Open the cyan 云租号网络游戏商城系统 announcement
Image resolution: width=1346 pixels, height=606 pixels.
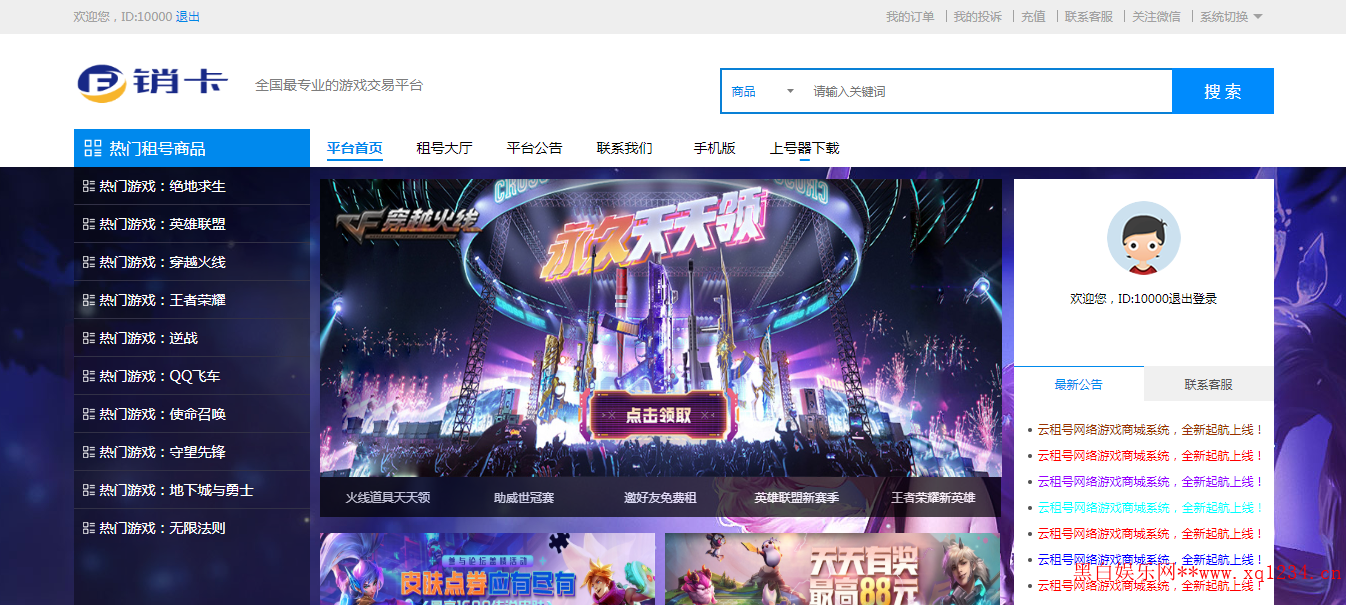click(x=1151, y=508)
